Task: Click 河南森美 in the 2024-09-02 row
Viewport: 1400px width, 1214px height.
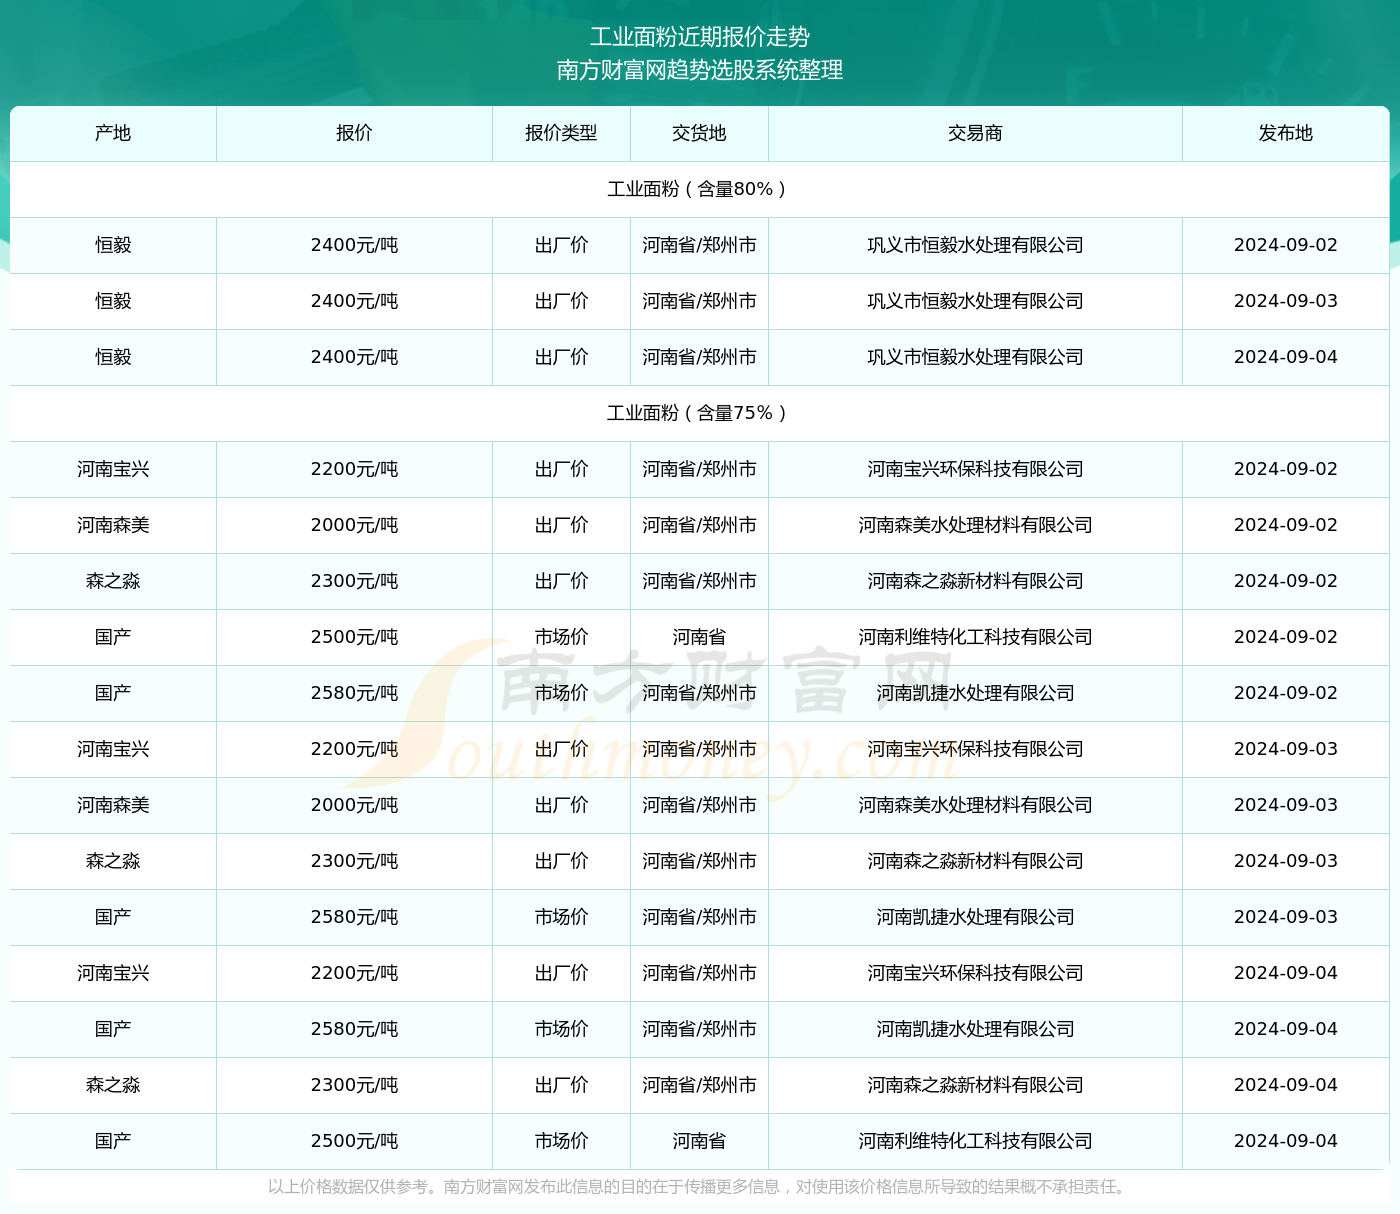Action: 113,525
